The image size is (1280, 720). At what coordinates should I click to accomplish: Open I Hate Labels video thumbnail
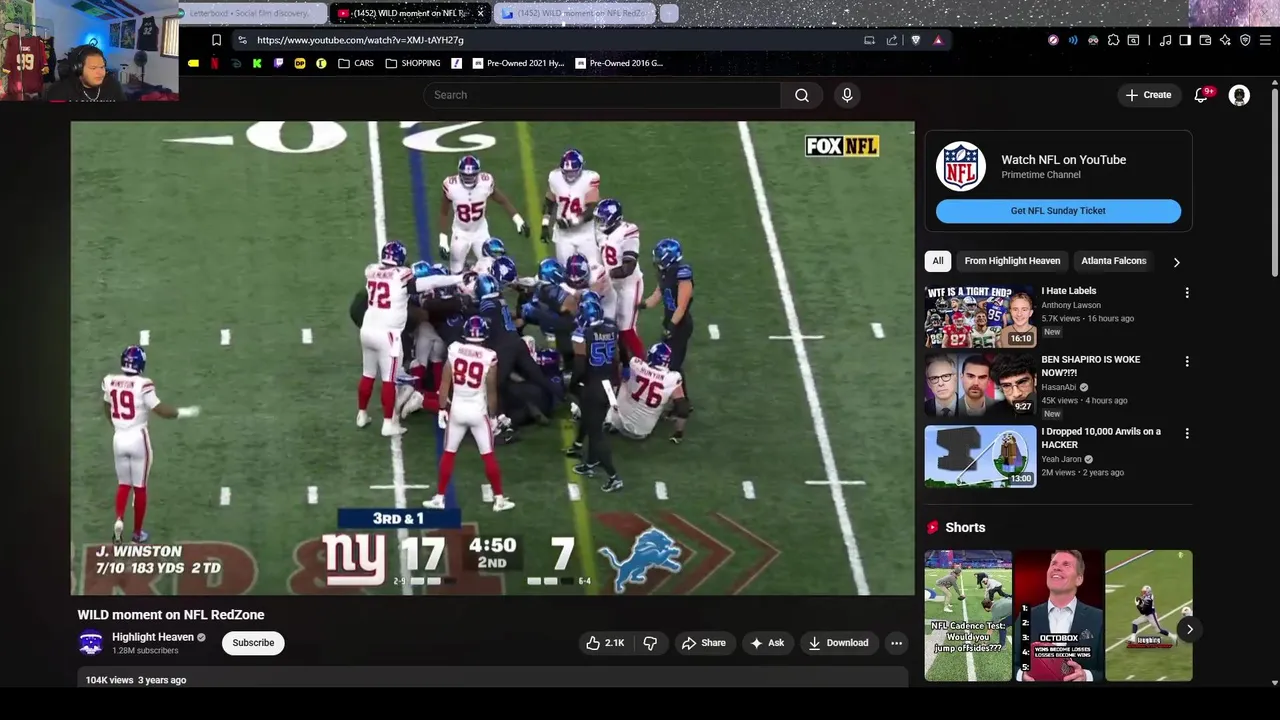click(x=980, y=316)
